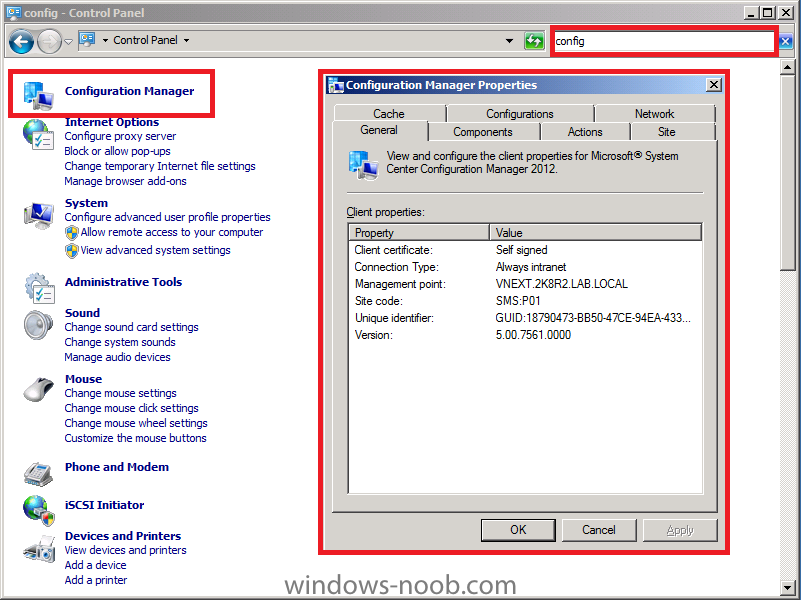Click Configure proxy server link
Viewport: 801px width, 600px height.
pos(120,136)
